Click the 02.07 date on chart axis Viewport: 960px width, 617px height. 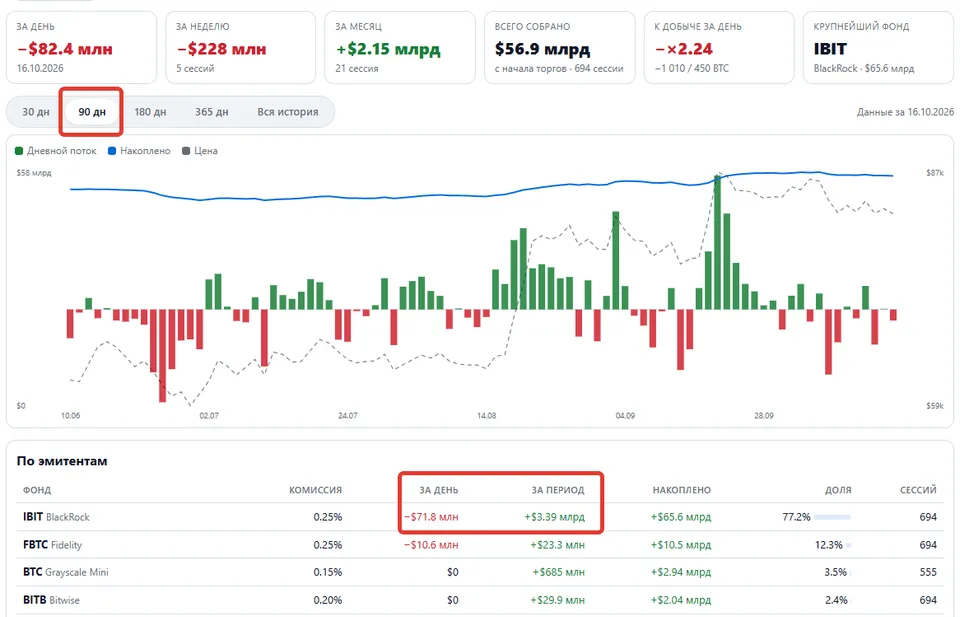click(x=209, y=416)
